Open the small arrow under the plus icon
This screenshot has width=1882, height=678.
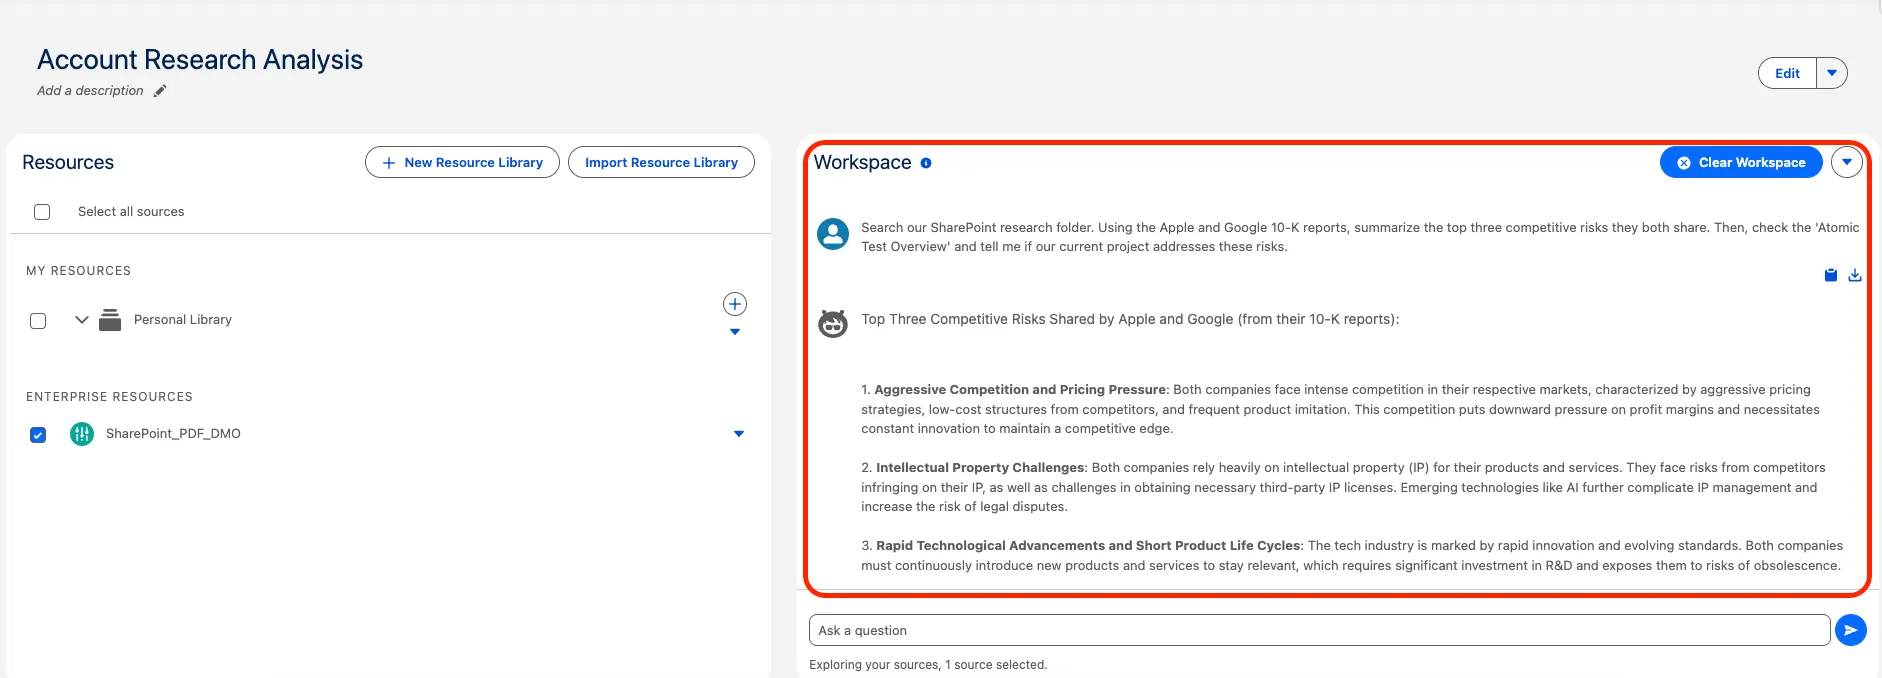pyautogui.click(x=735, y=332)
